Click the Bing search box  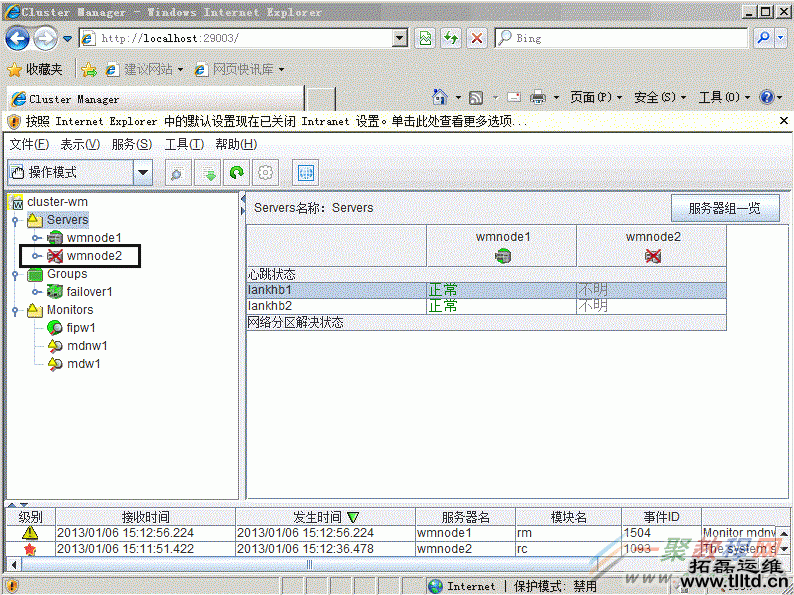pyautogui.click(x=621, y=38)
